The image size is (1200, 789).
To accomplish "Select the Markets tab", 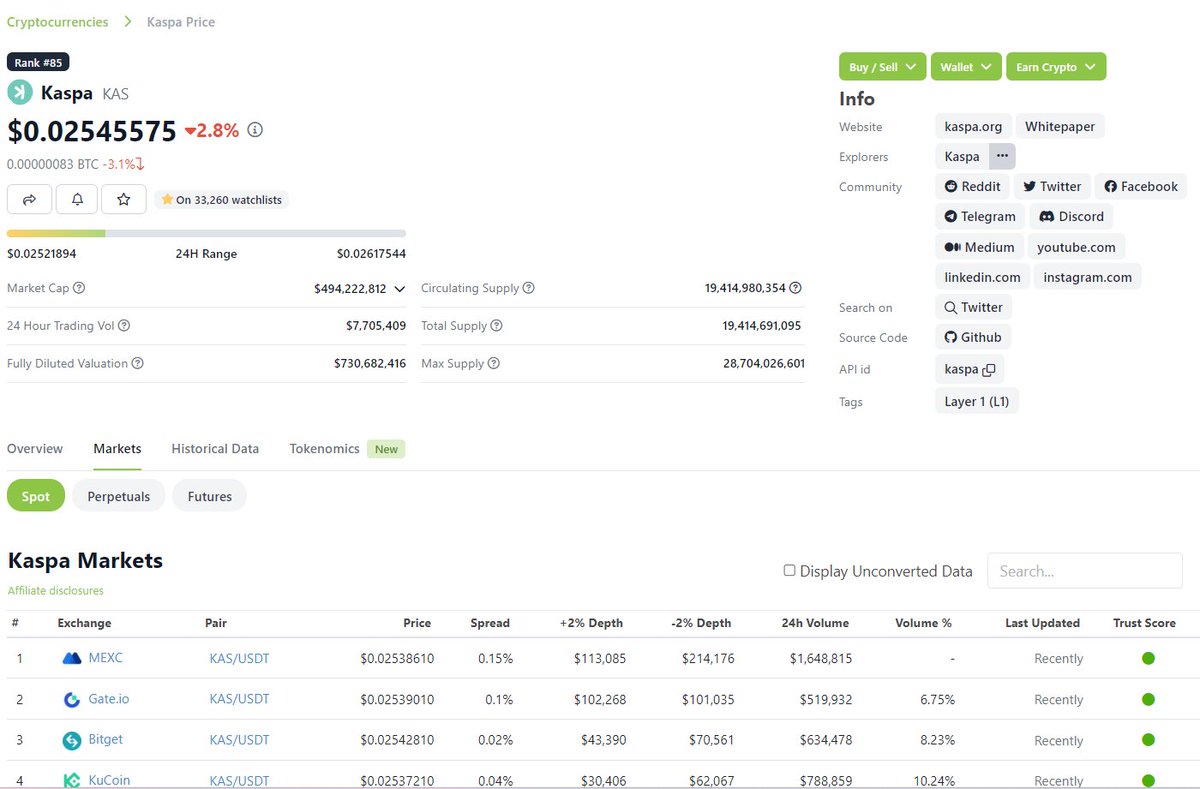I will coord(117,449).
